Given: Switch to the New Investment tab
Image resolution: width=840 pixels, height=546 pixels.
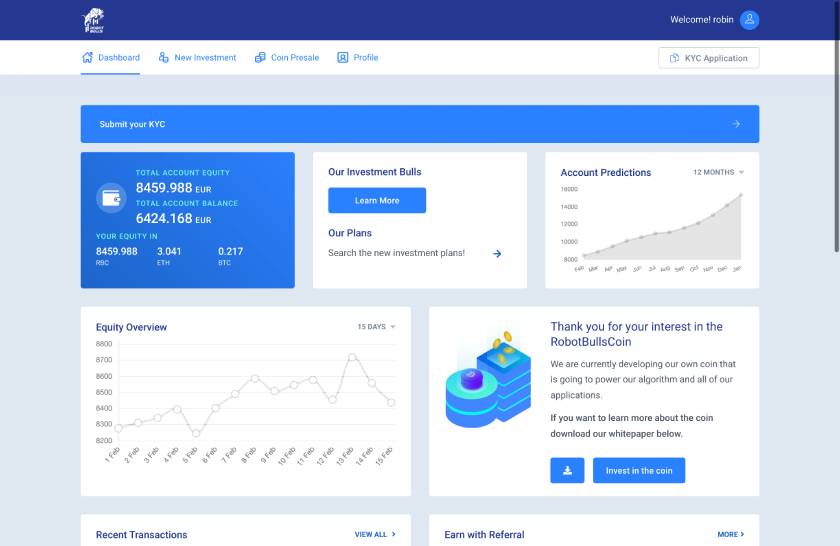Looking at the screenshot, I should 205,58.
